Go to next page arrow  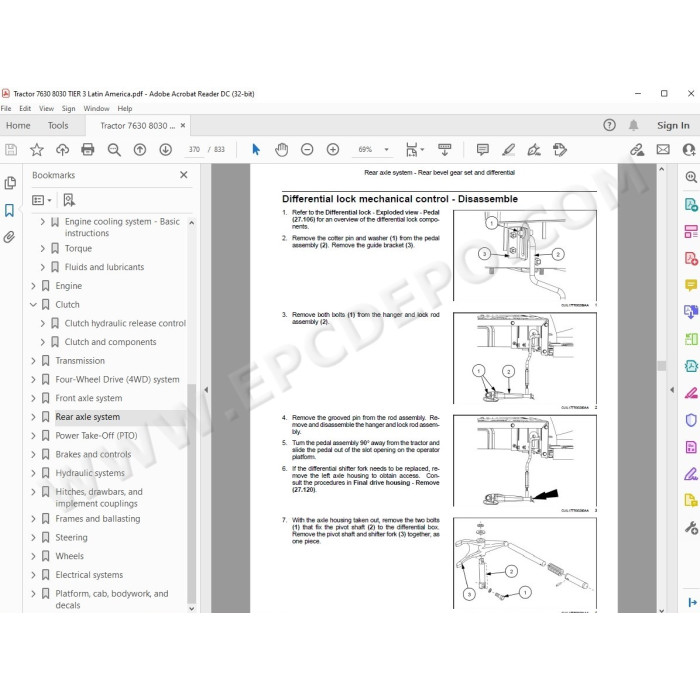pyautogui.click(x=166, y=150)
